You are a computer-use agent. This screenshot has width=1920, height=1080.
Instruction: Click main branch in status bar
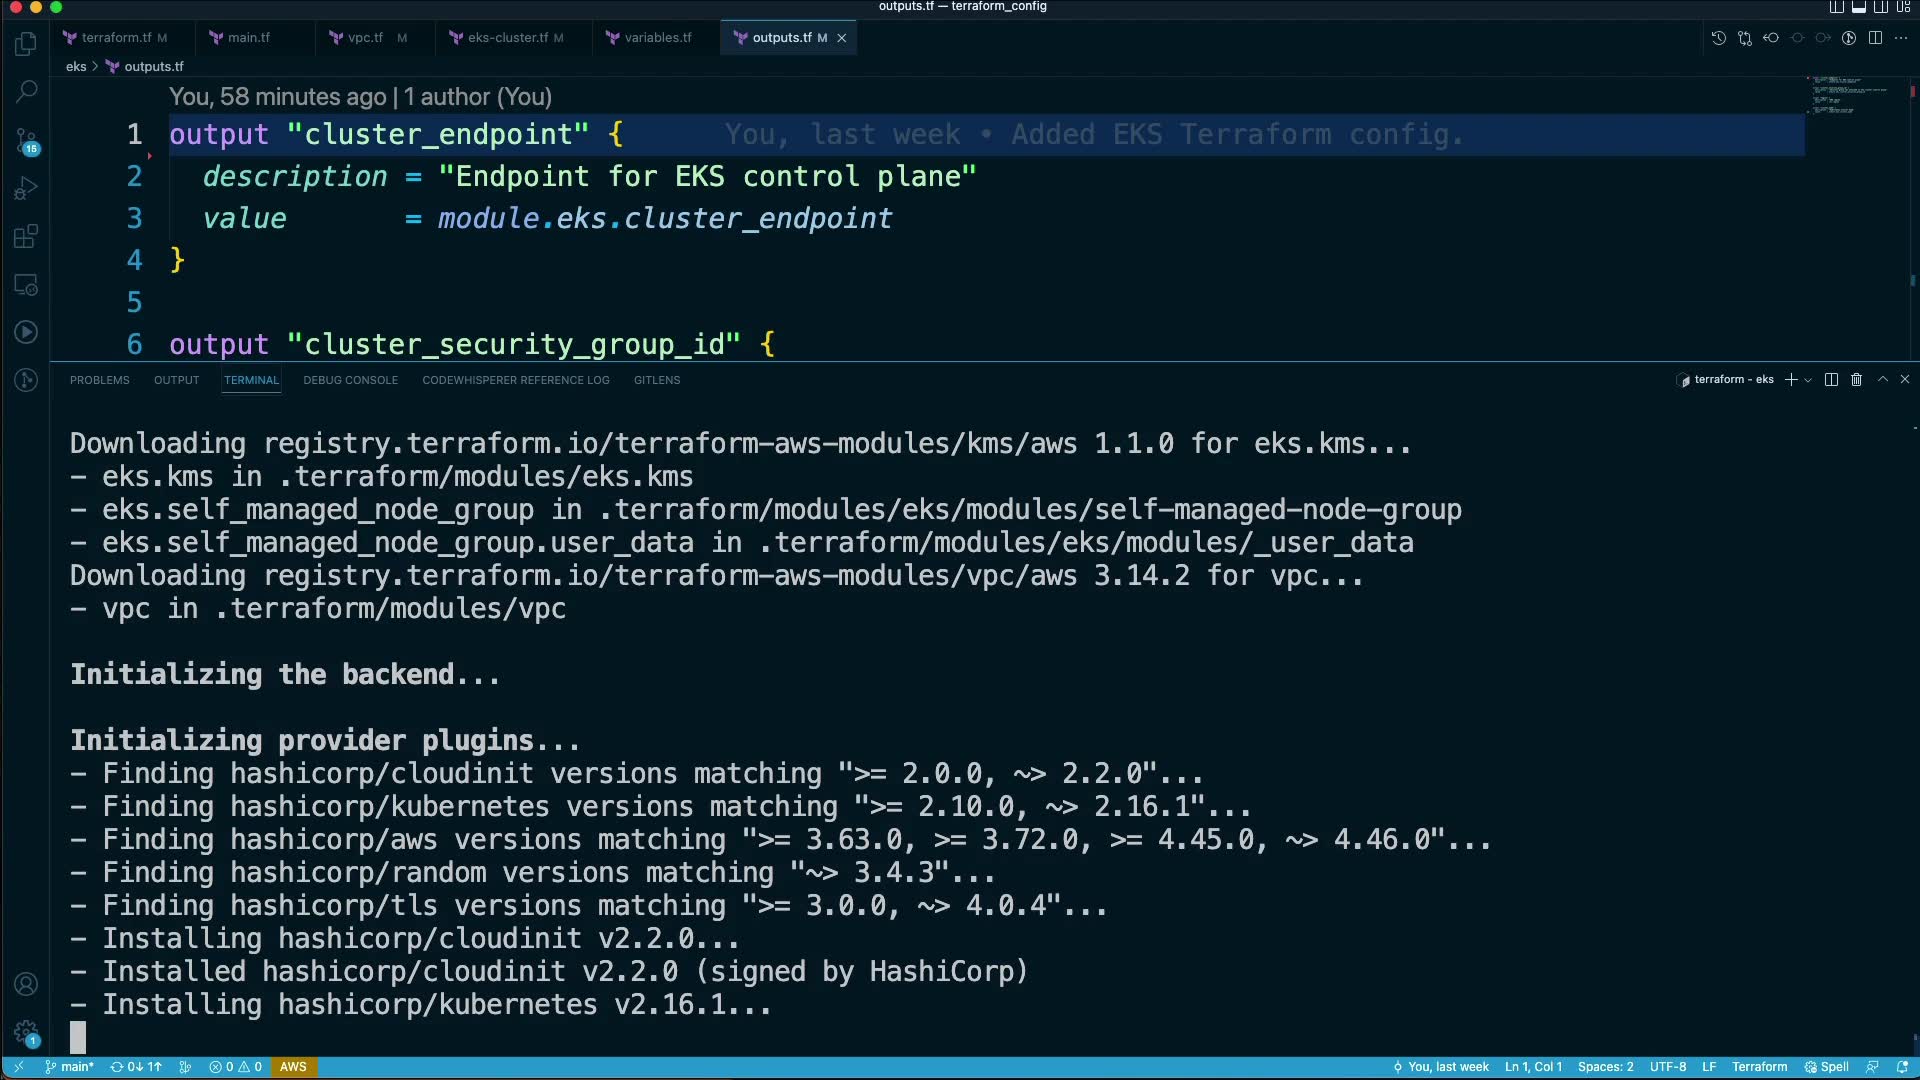(x=70, y=1067)
